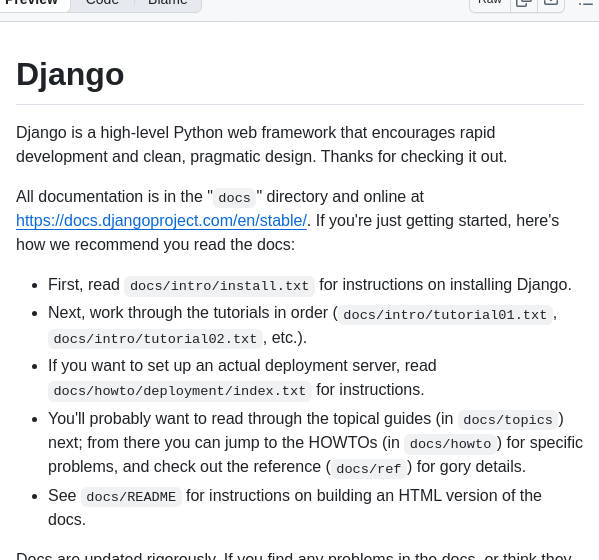
Task: Click docs/intro/tutorial01.txt code text
Action: point(445,315)
